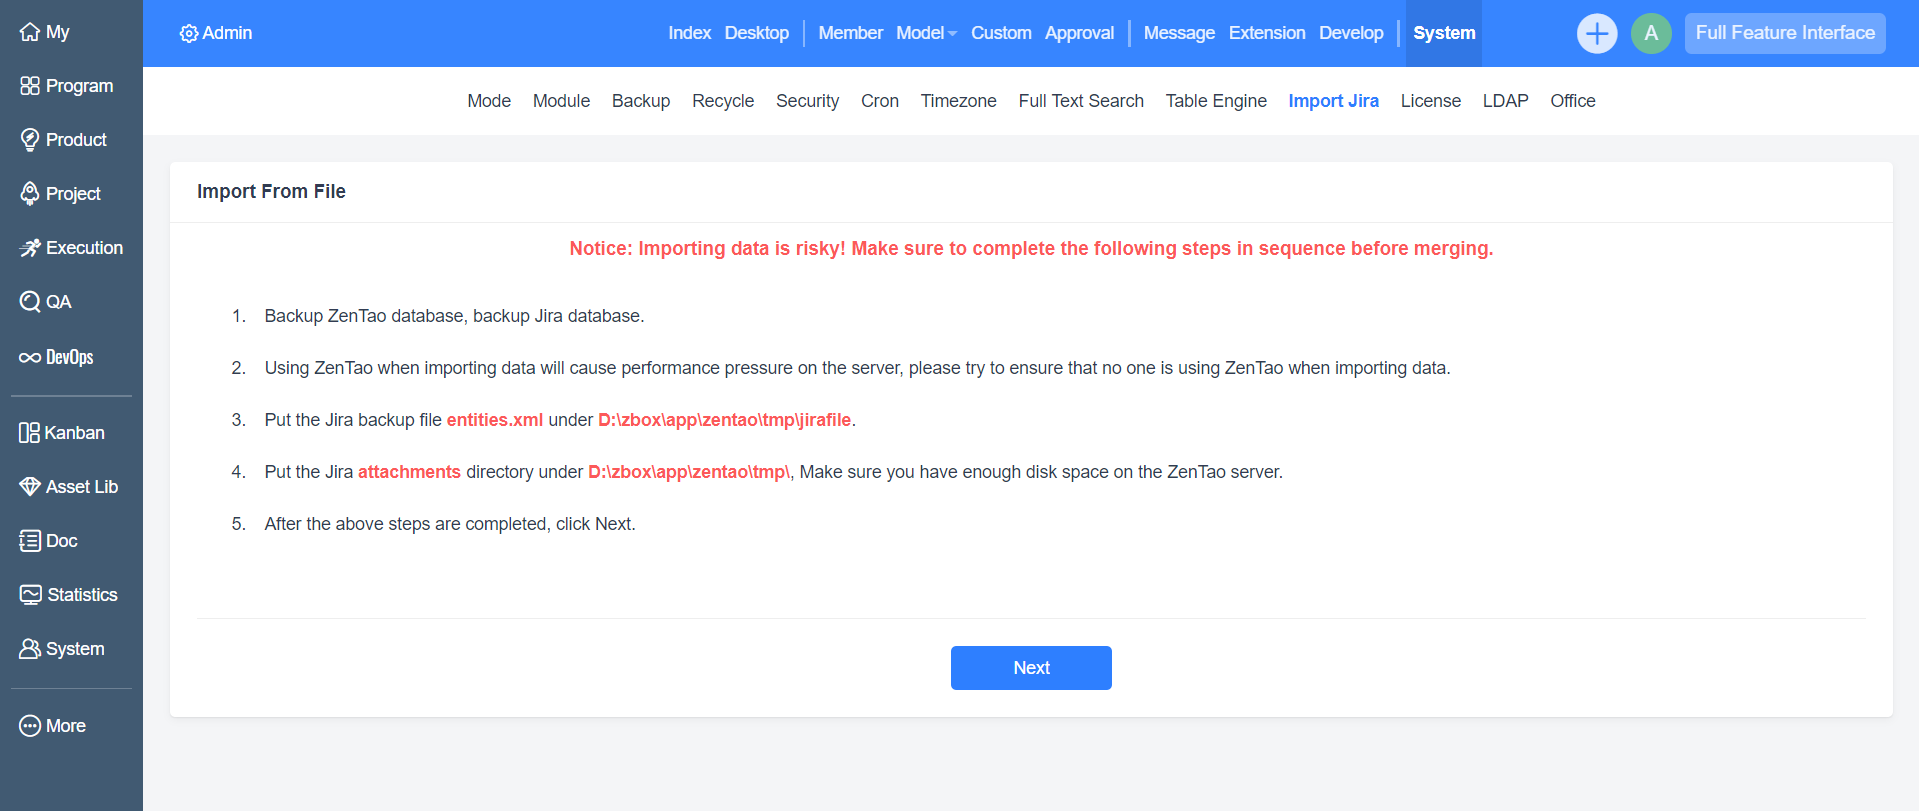Click the red 'entities.xml' filename text
The width and height of the screenshot is (1919, 811).
tap(495, 420)
